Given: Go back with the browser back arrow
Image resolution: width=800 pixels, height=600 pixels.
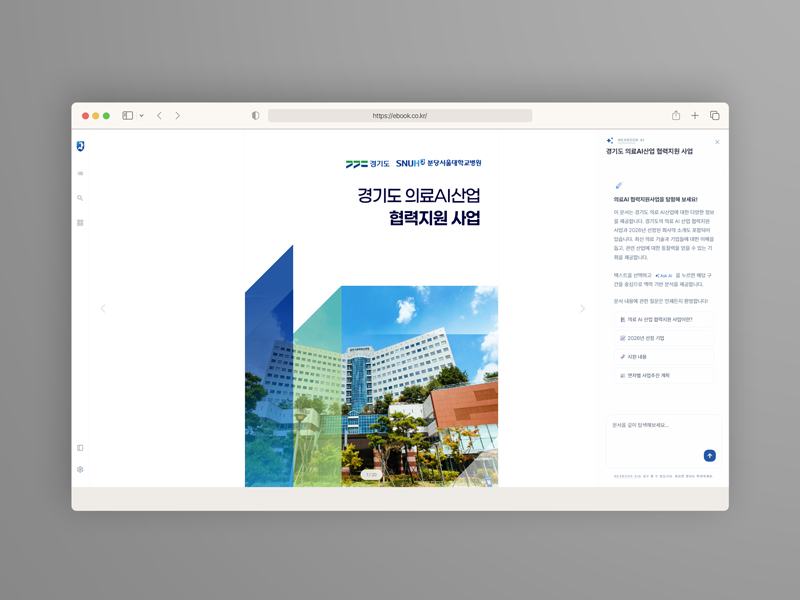Looking at the screenshot, I should (x=159, y=116).
